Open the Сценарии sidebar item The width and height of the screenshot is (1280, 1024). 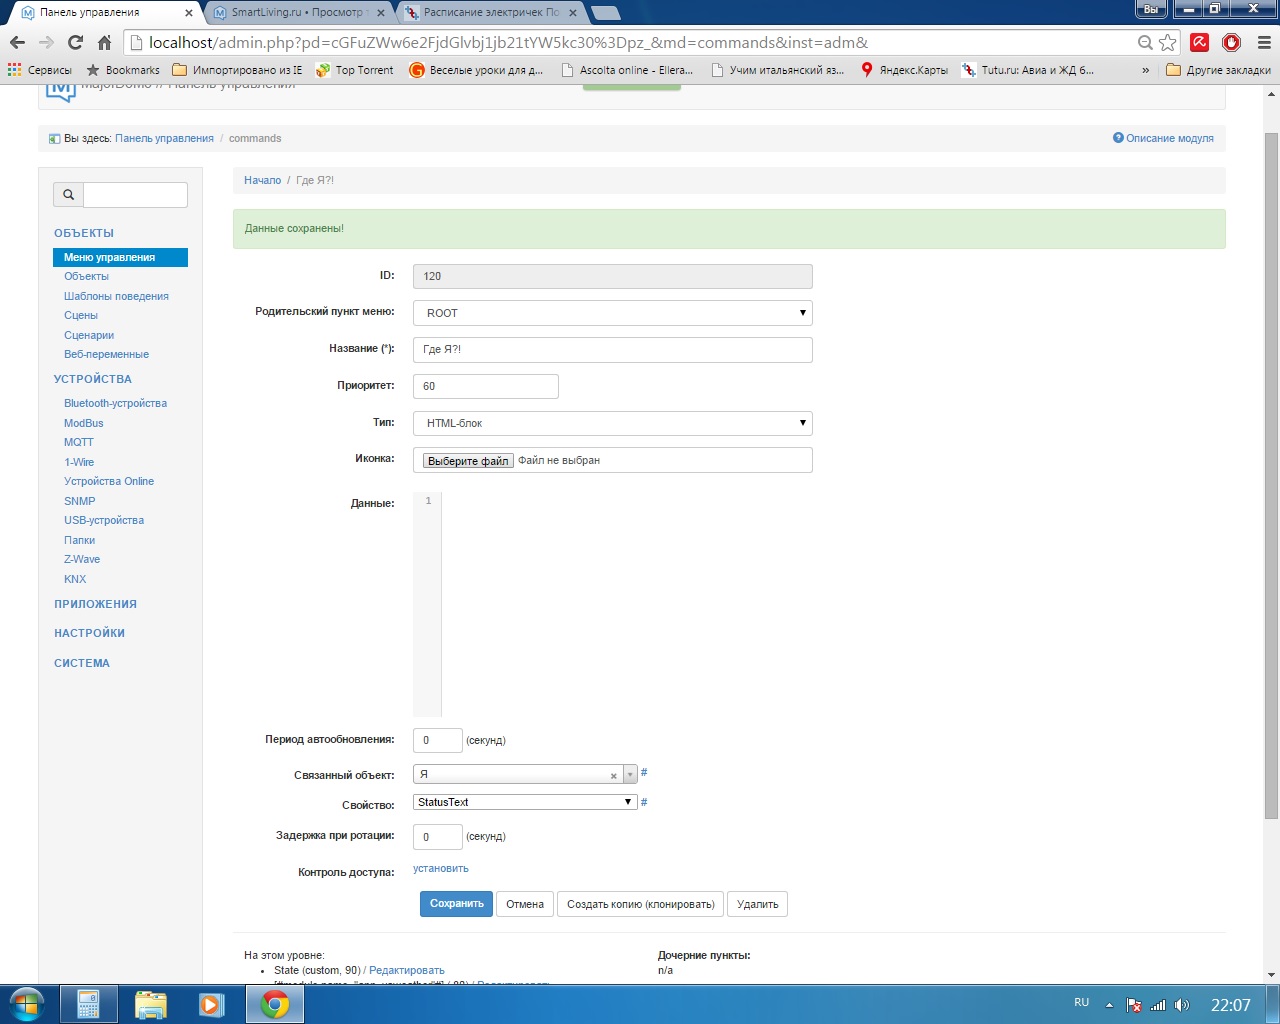[89, 335]
